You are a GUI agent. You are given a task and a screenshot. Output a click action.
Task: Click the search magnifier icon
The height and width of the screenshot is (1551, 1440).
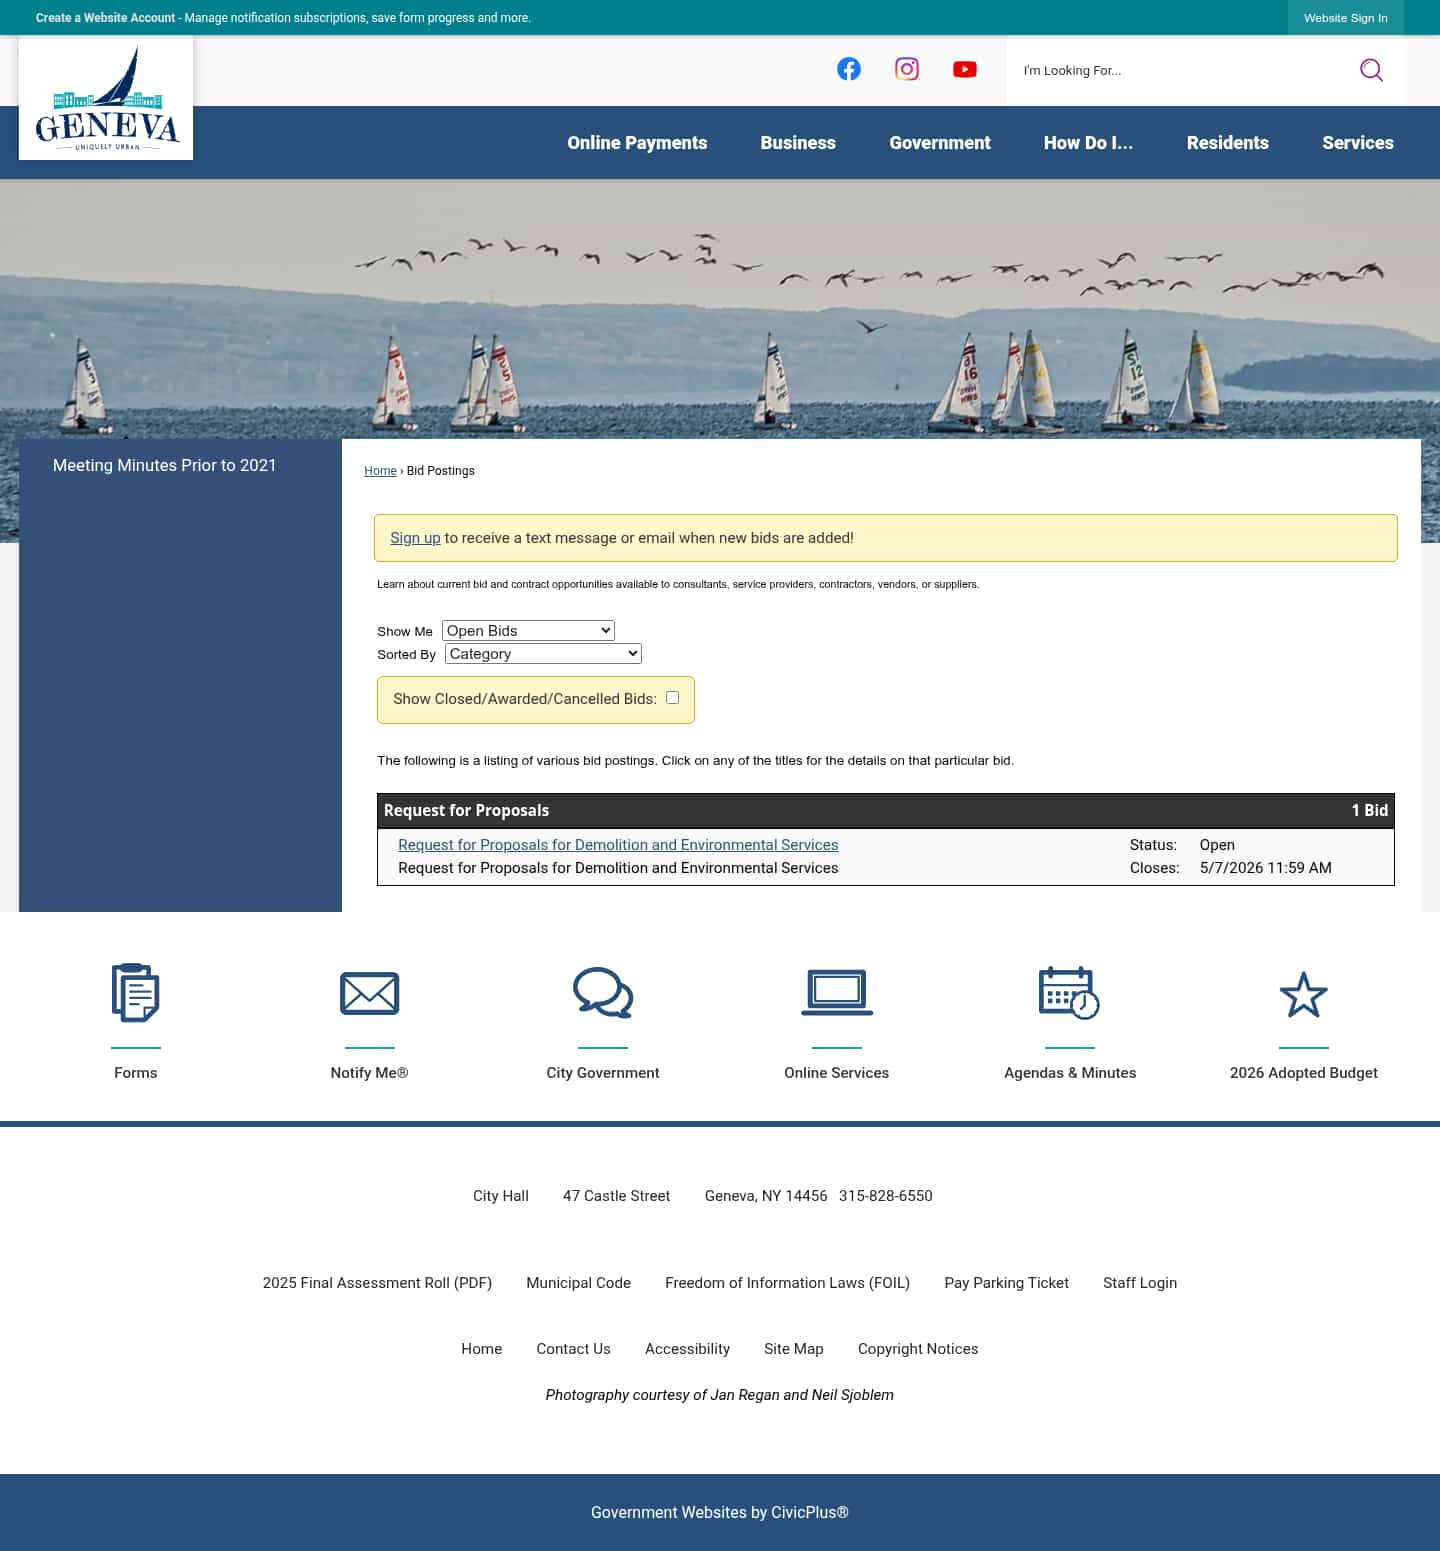pos(1371,70)
